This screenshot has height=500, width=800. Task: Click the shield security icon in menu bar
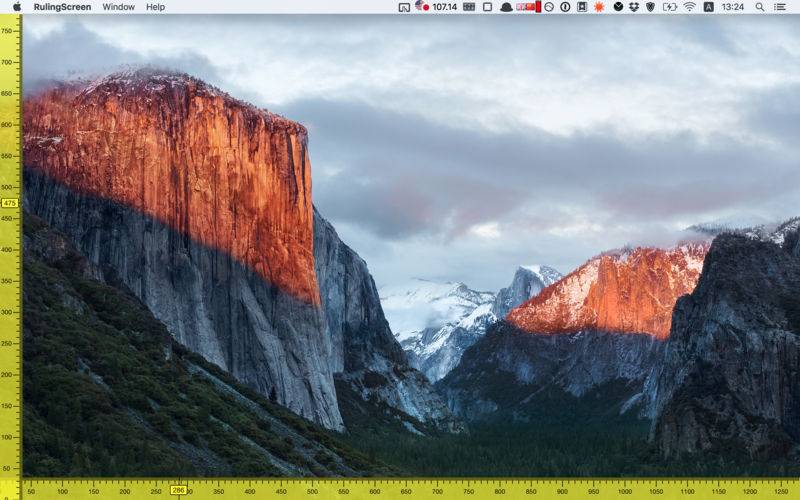651,7
